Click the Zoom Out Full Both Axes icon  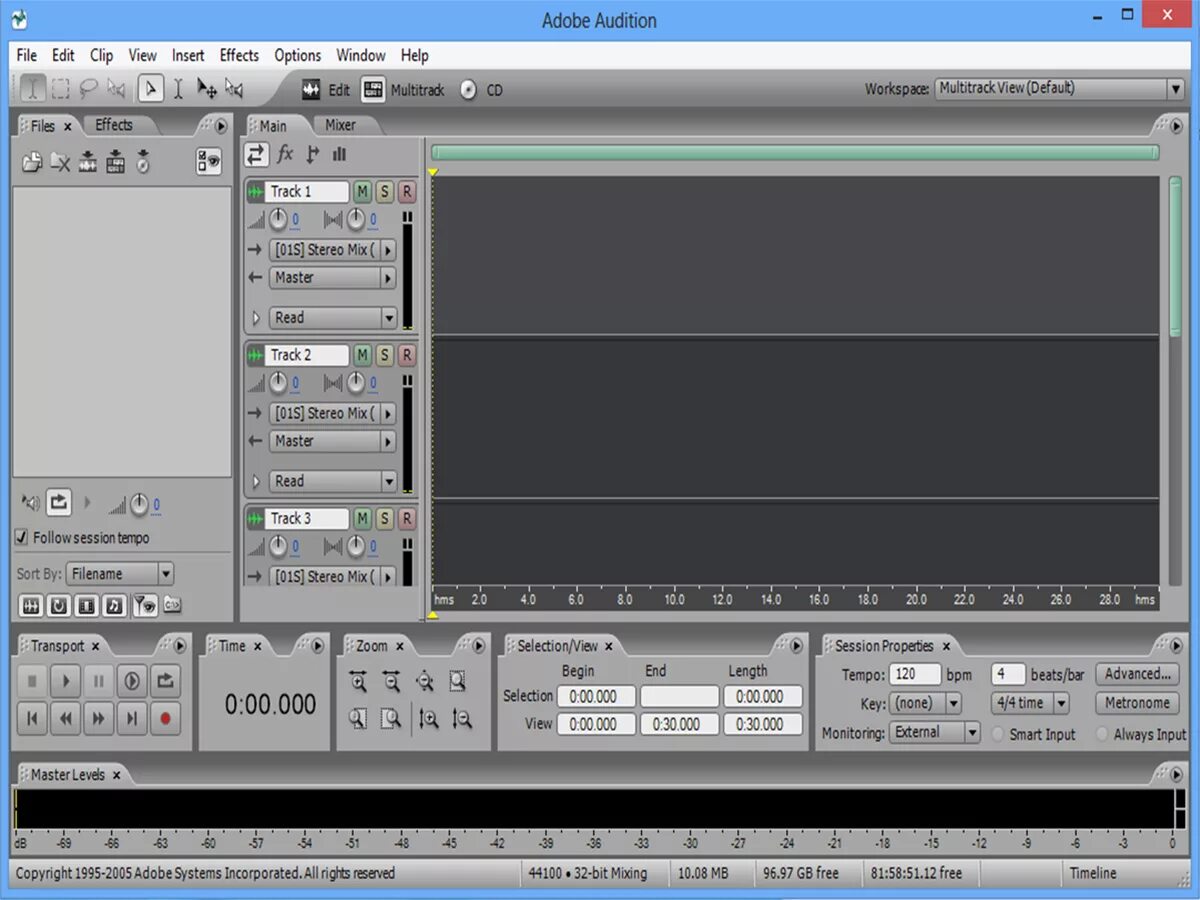coord(424,682)
